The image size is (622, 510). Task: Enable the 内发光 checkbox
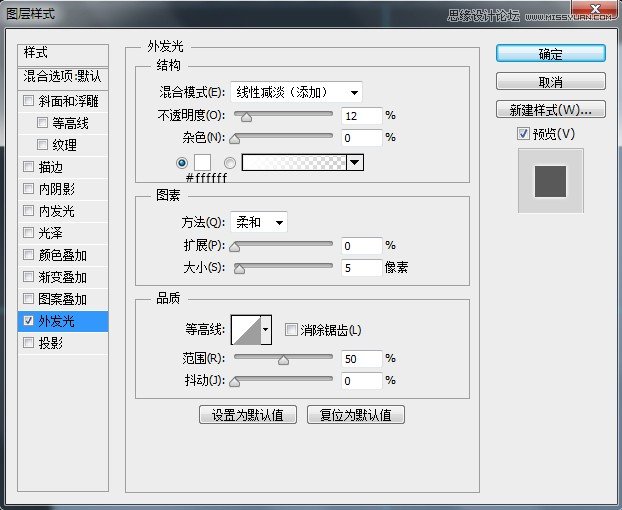28,210
